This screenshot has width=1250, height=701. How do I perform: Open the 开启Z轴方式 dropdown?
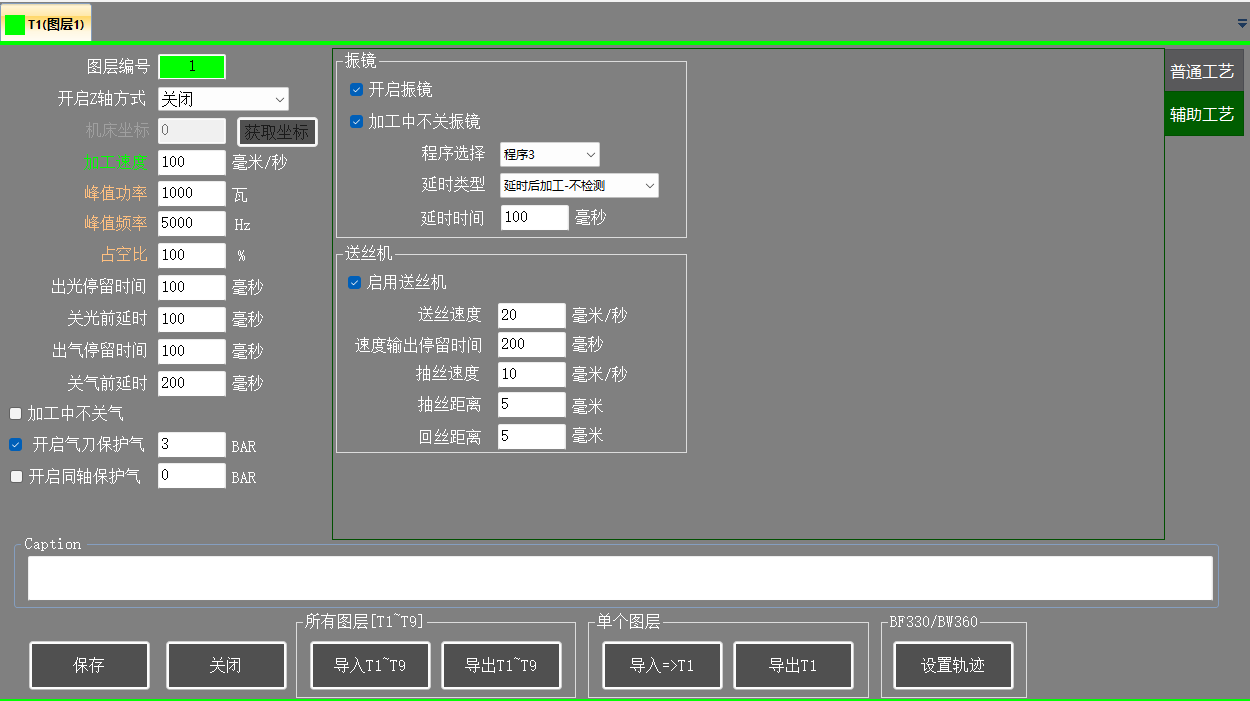(x=223, y=99)
